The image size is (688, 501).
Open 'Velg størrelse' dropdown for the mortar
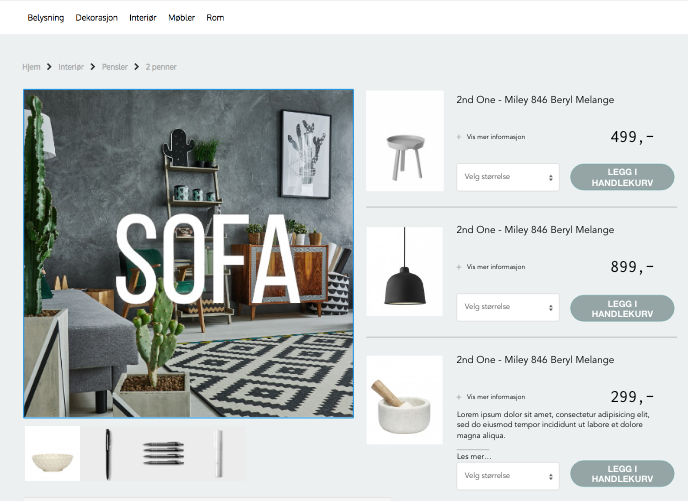tap(507, 476)
